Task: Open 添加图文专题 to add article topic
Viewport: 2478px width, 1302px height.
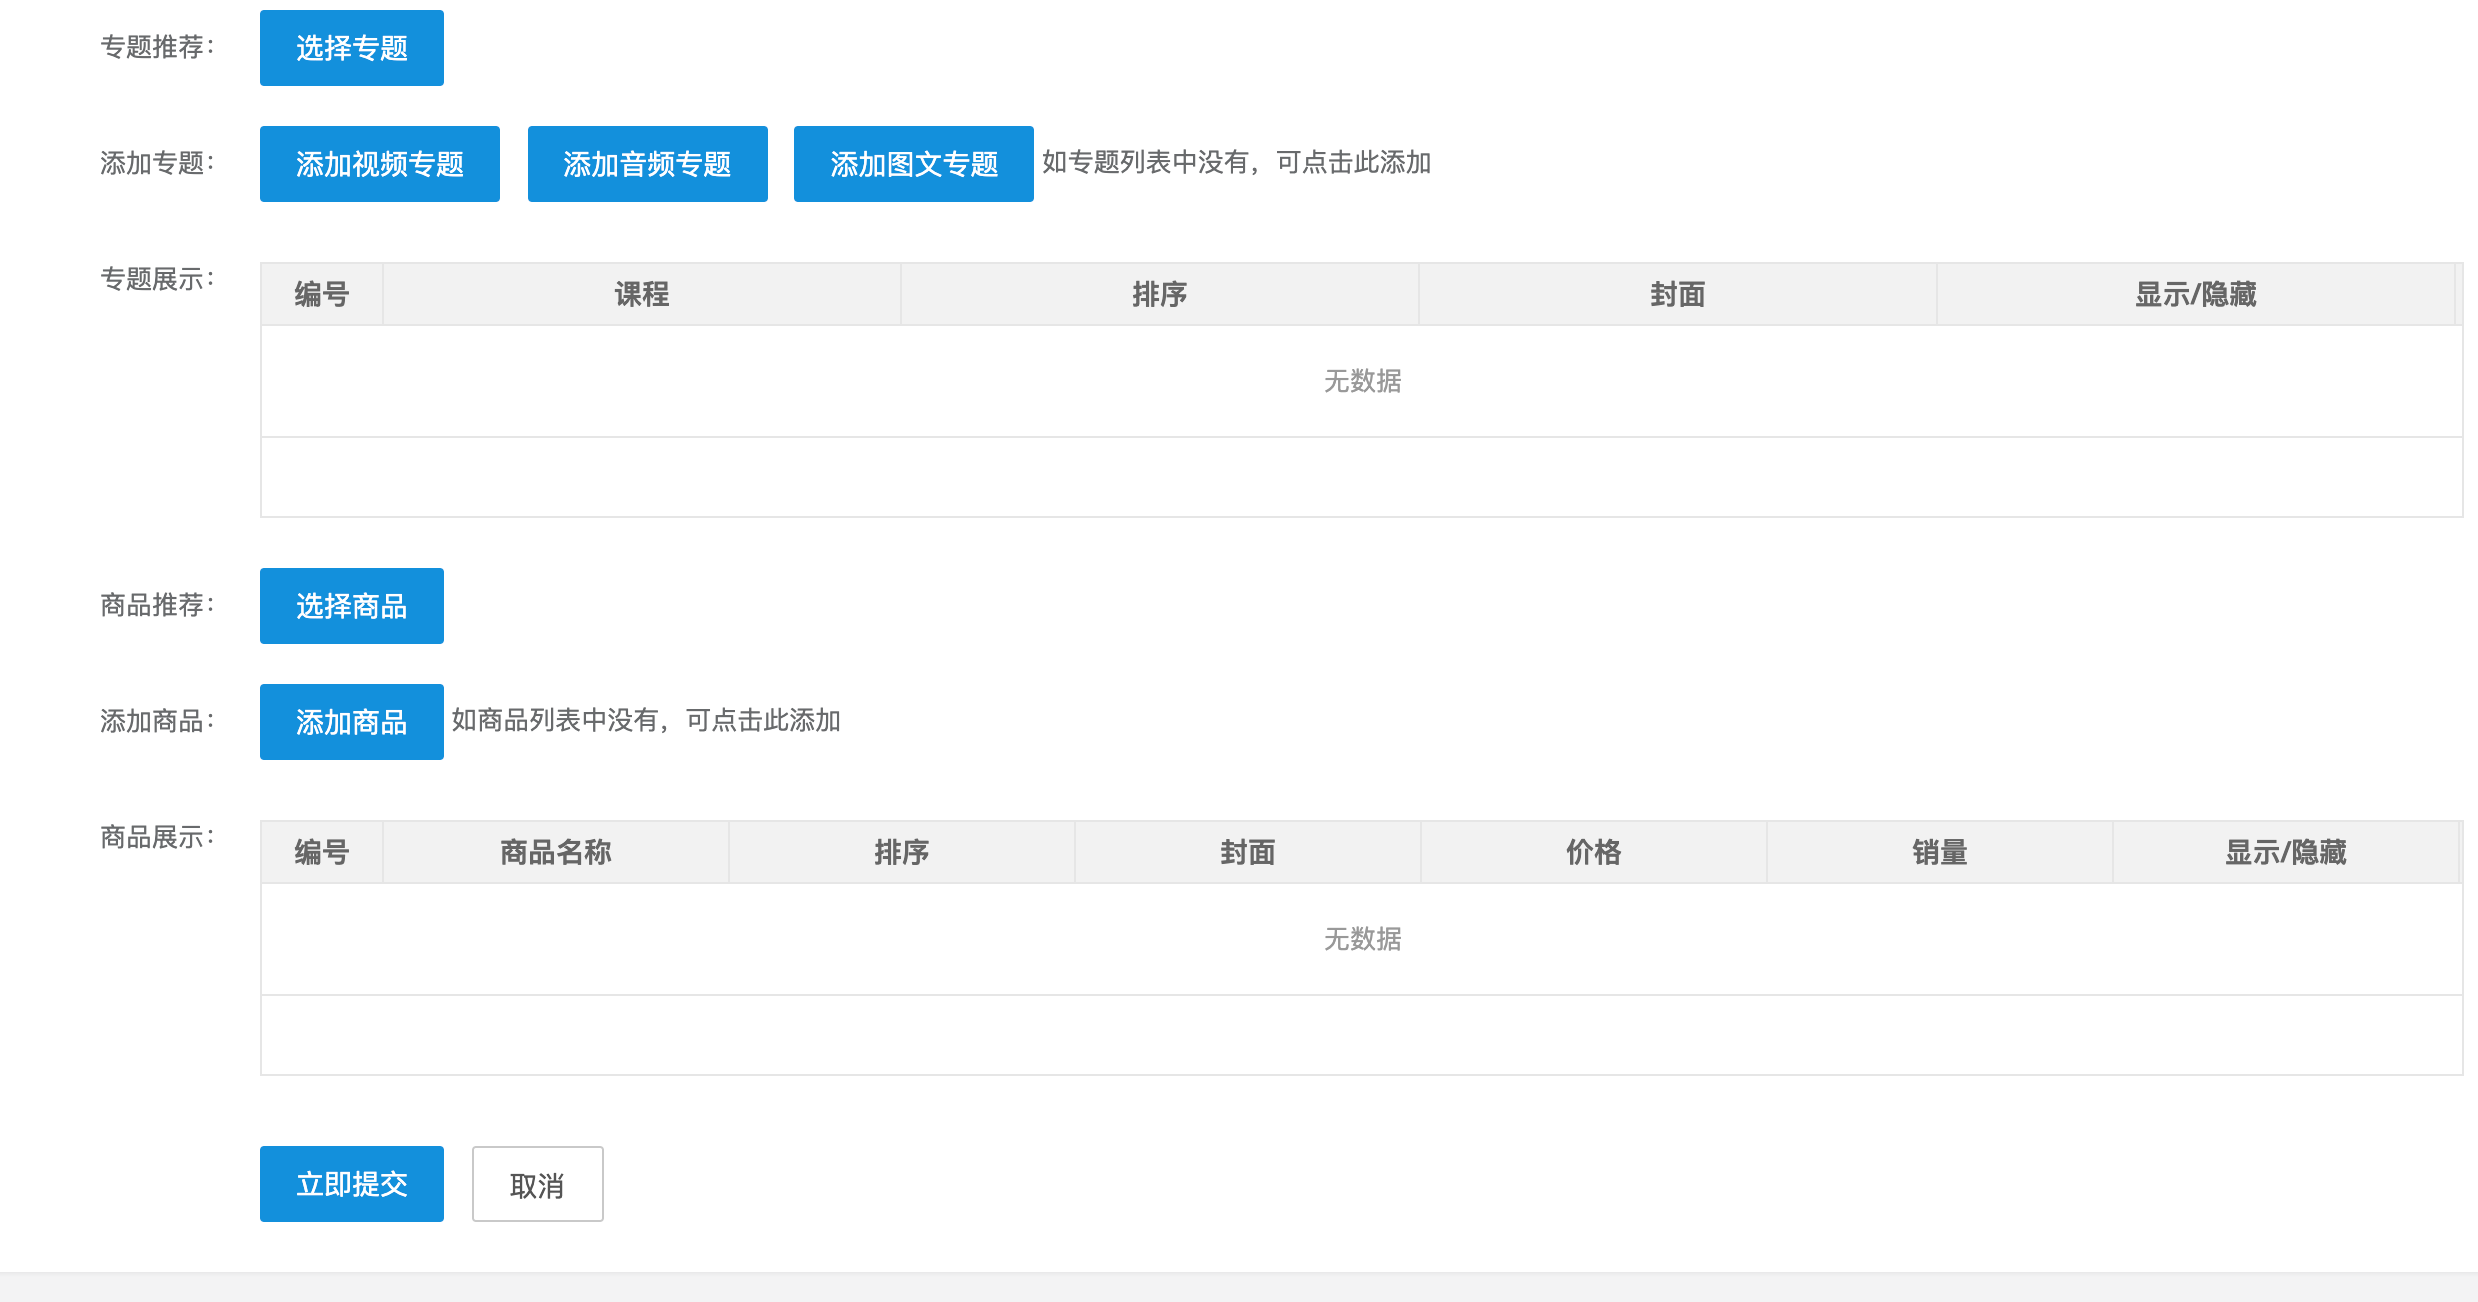Action: pyautogui.click(x=914, y=164)
